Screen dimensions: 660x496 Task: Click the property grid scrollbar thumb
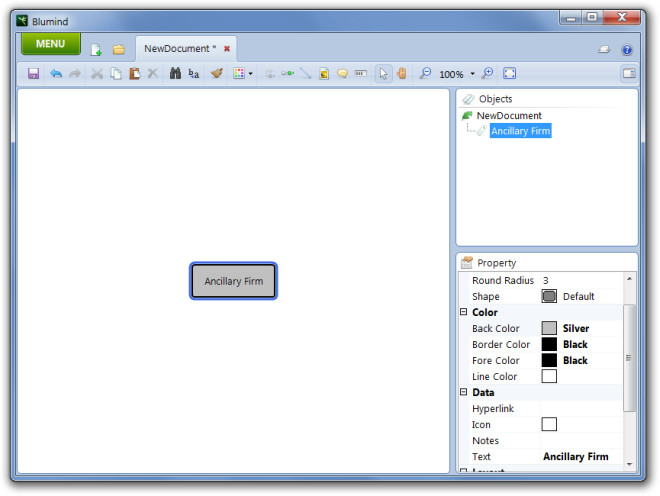pyautogui.click(x=629, y=357)
